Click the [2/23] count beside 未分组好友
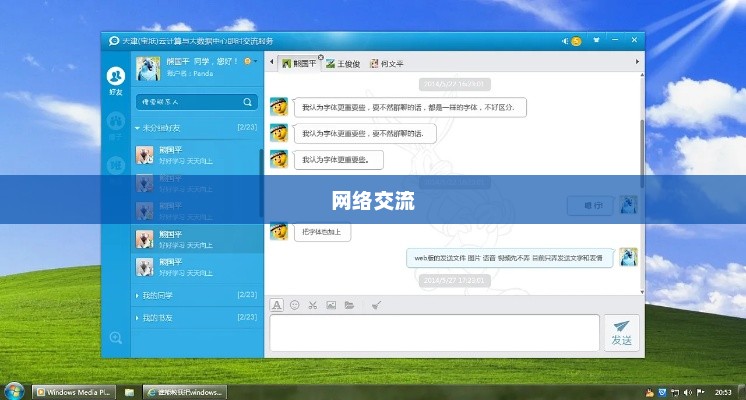The image size is (746, 400). click(247, 127)
